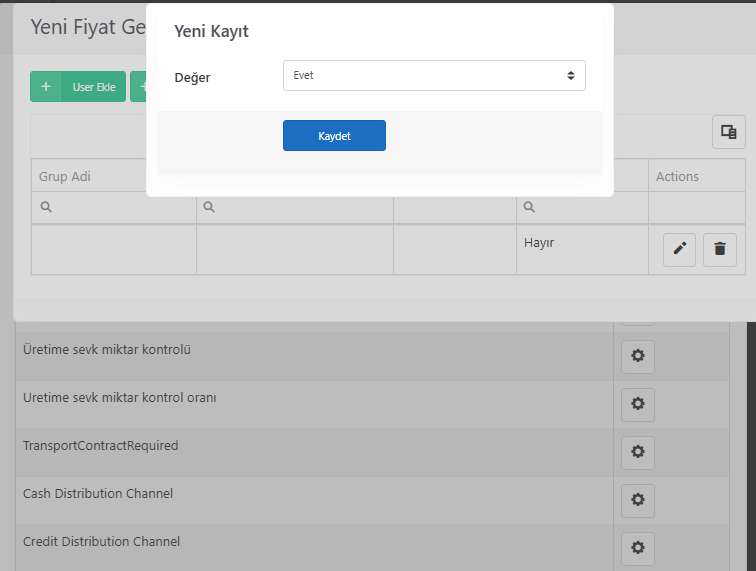Open settings gear for TransportContractRequired
The width and height of the screenshot is (756, 571).
point(638,452)
